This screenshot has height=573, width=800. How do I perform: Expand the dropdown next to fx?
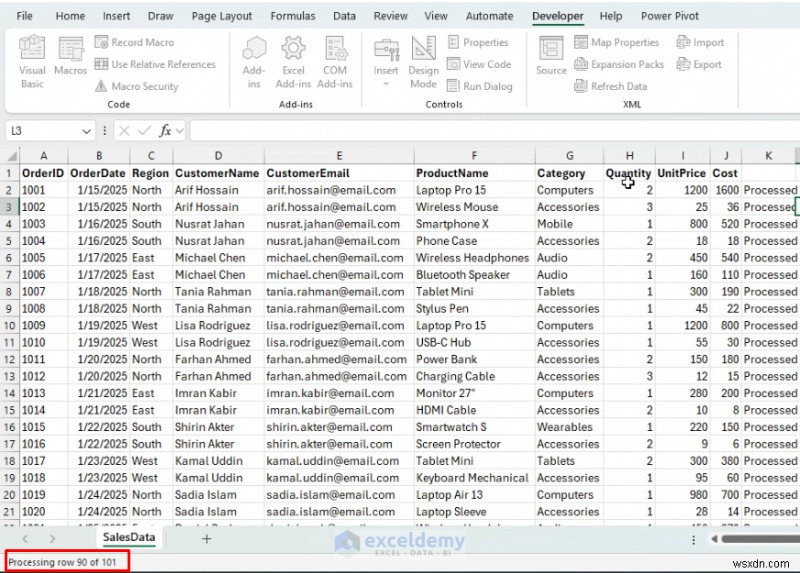click(180, 131)
